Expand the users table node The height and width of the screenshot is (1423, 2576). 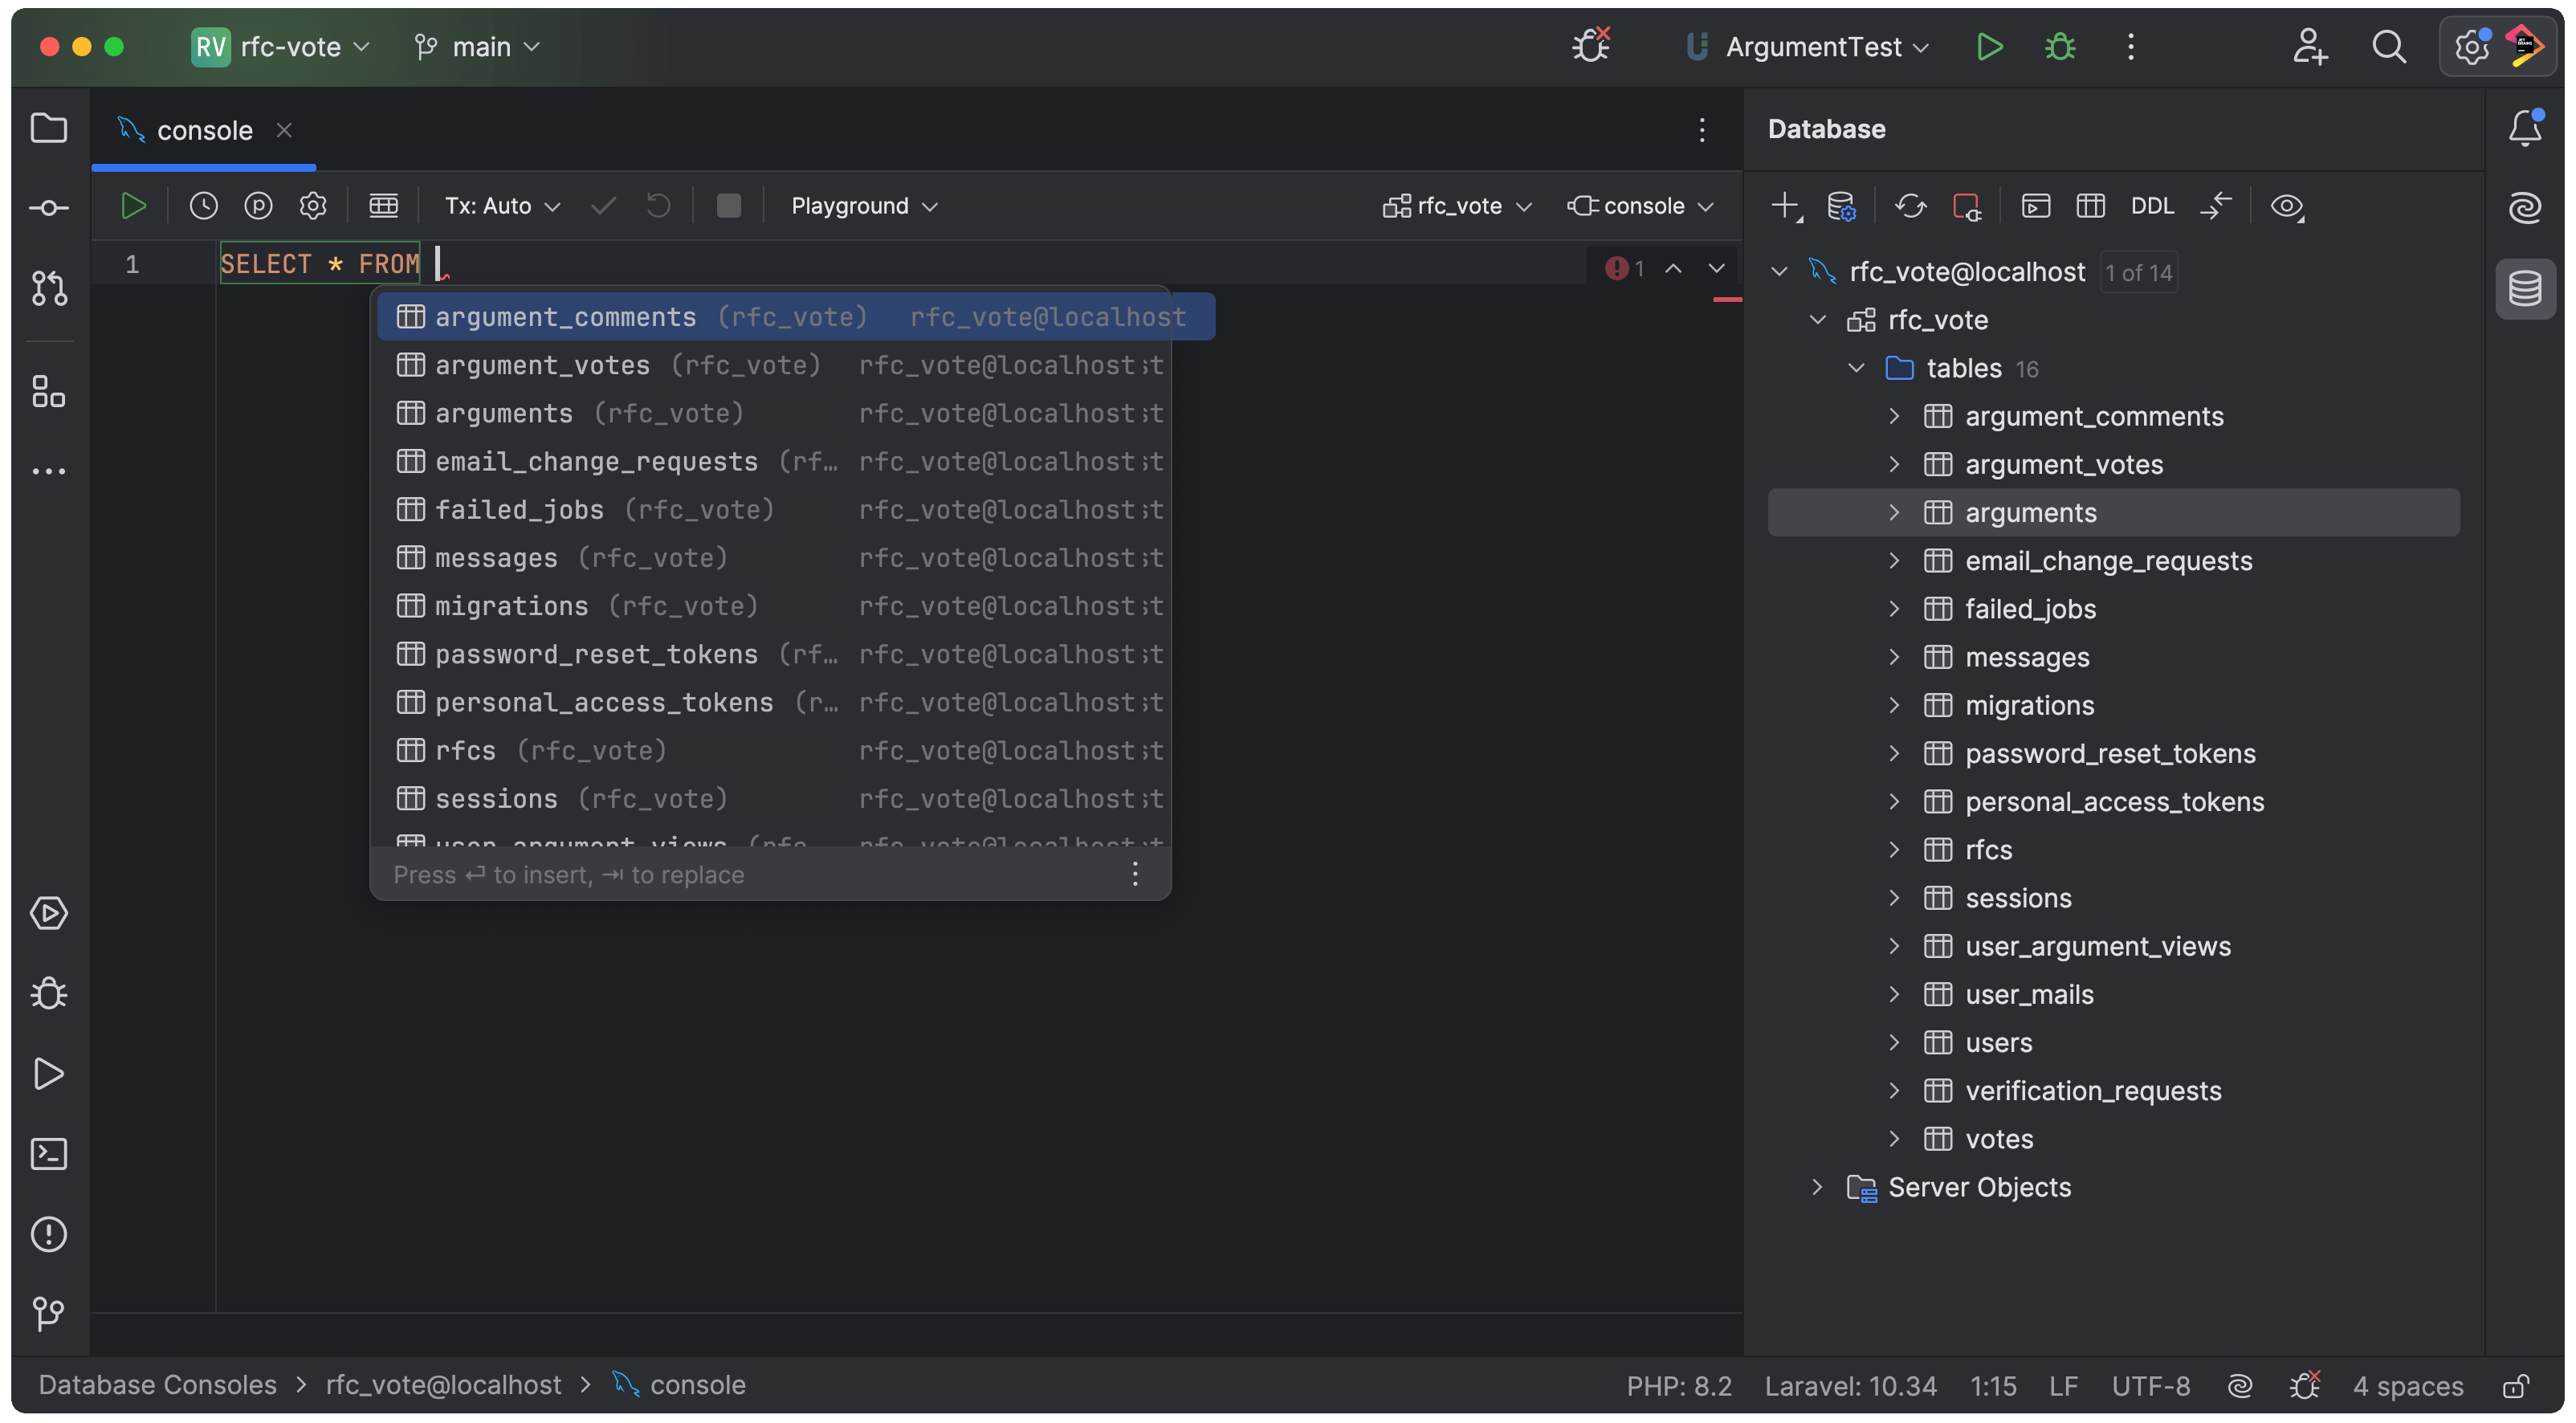pos(1894,1042)
